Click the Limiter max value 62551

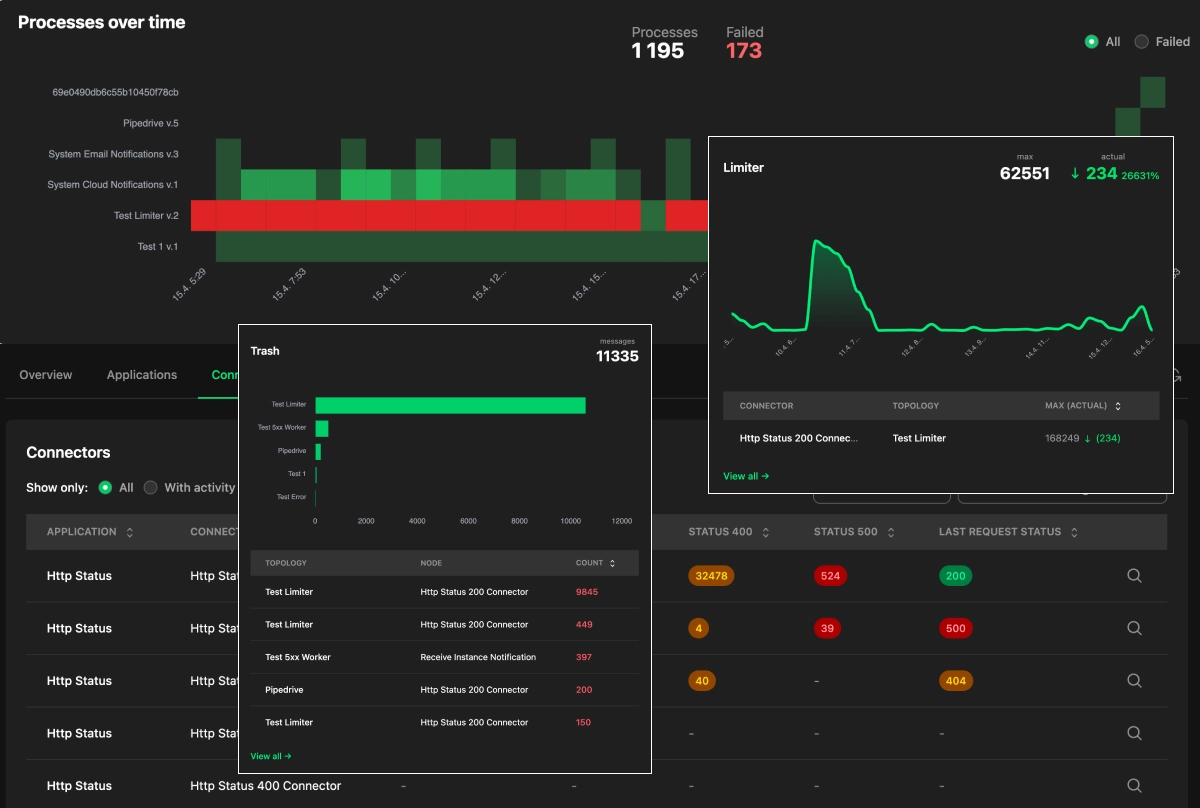pyautogui.click(x=1025, y=173)
